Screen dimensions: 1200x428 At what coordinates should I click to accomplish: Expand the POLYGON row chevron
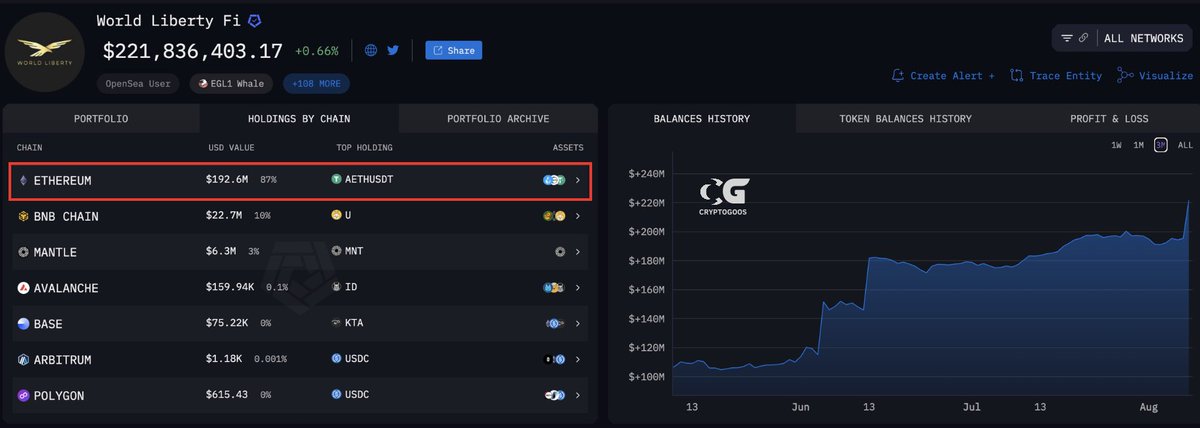pos(578,396)
